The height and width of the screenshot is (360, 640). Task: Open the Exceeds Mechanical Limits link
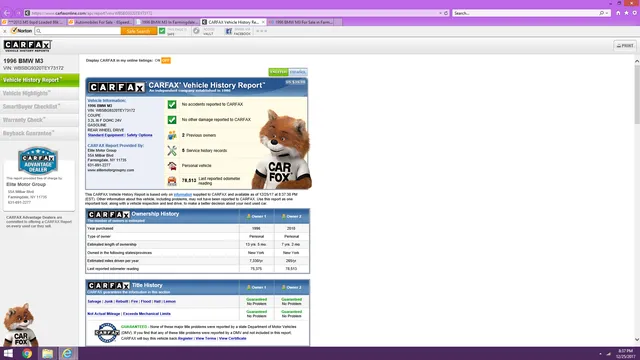[147, 314]
